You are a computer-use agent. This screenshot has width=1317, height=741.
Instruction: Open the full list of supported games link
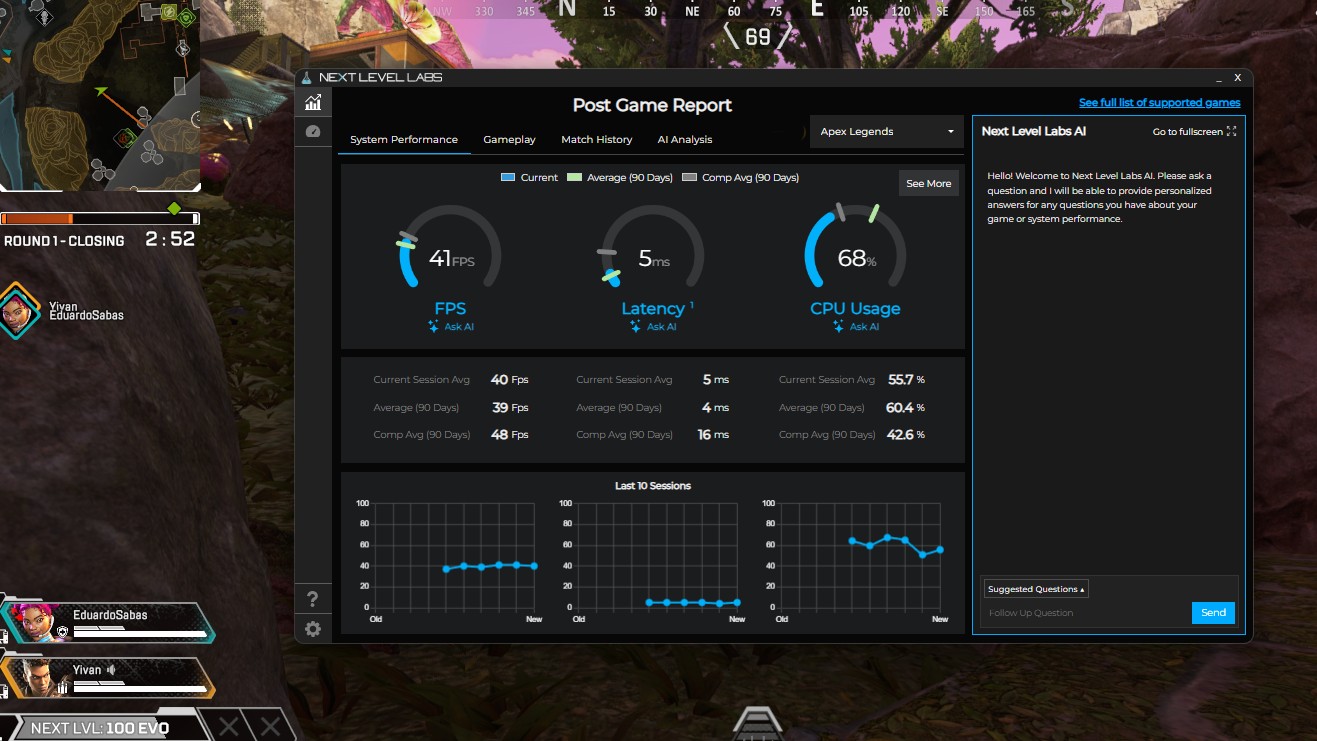pyautogui.click(x=1159, y=103)
